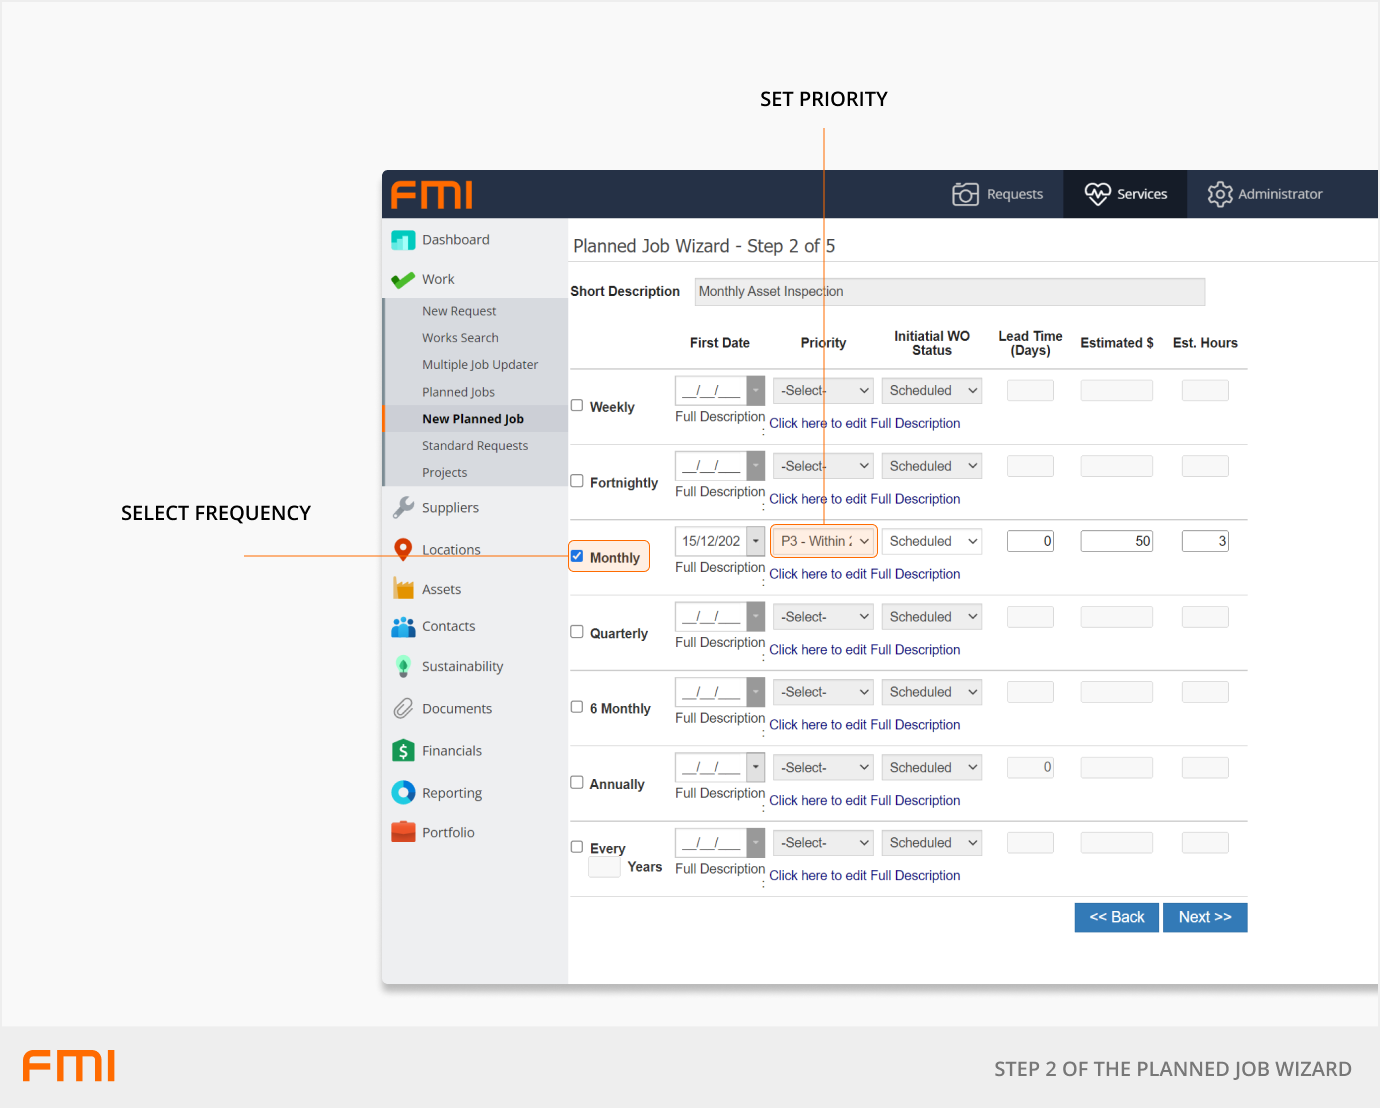The height and width of the screenshot is (1108, 1380).
Task: Click the Financials dollar icon
Action: 403,751
